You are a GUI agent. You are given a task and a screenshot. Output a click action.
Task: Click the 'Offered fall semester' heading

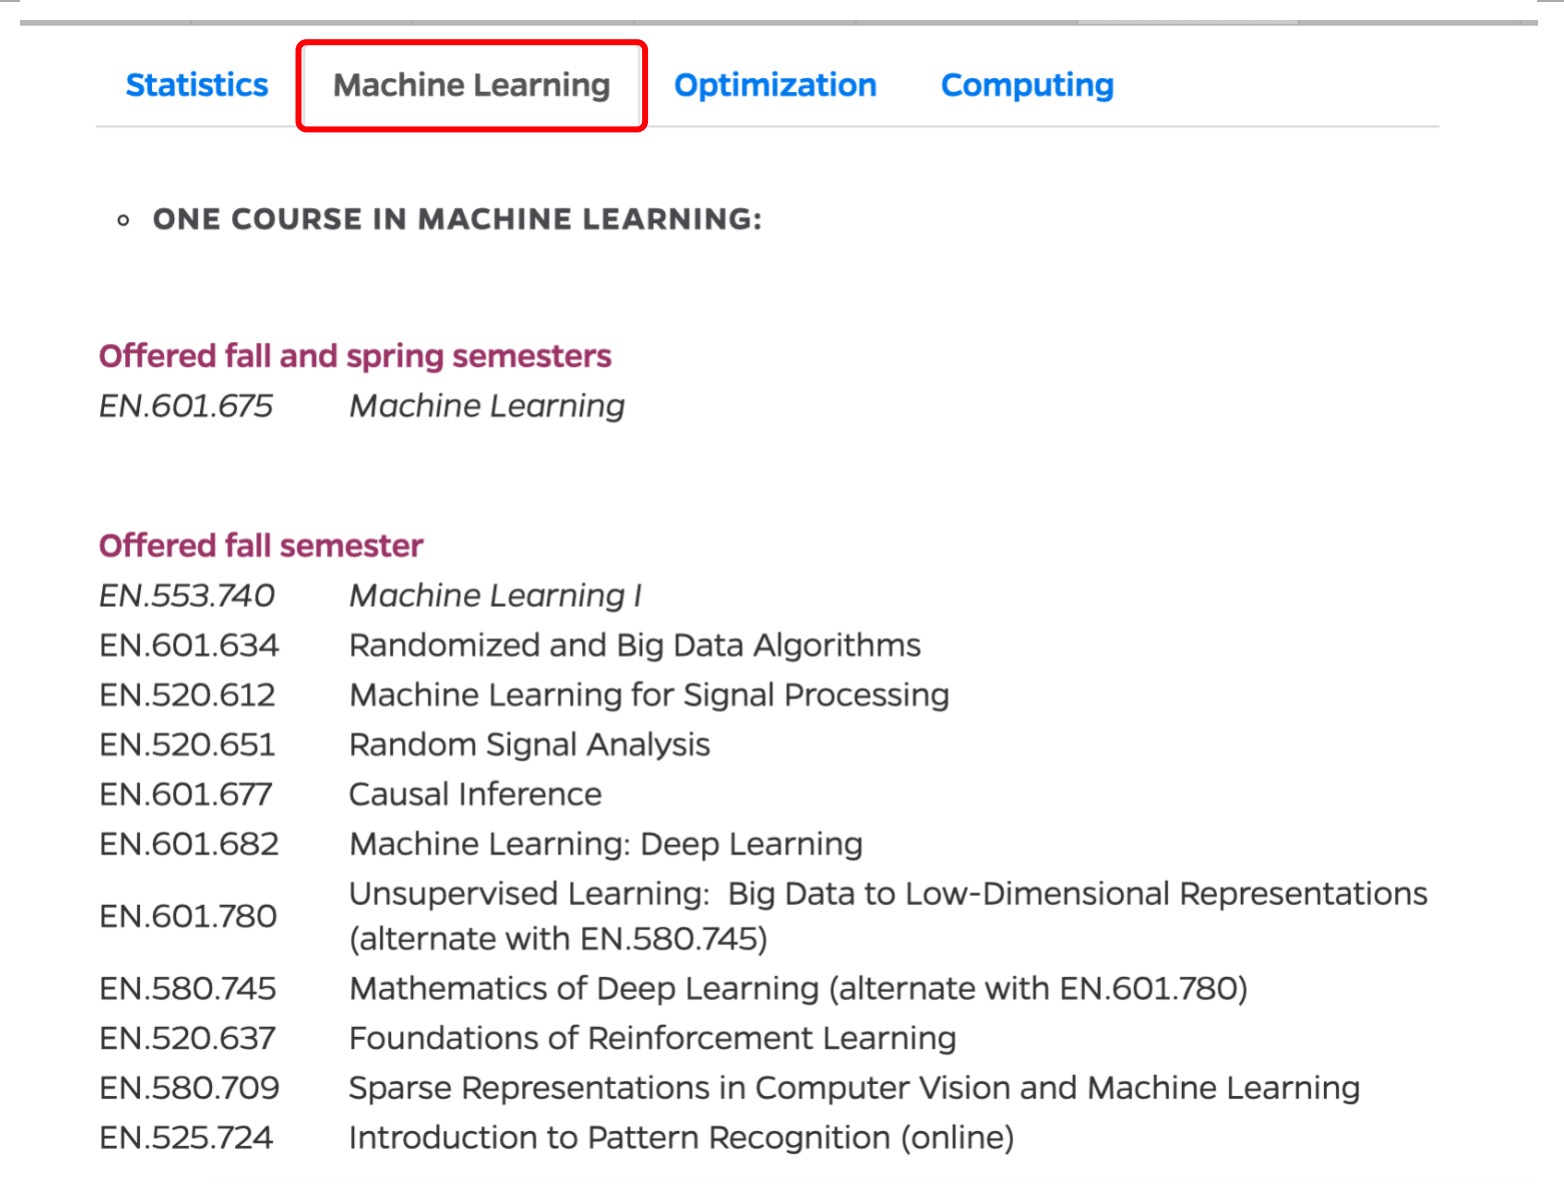pos(261,545)
